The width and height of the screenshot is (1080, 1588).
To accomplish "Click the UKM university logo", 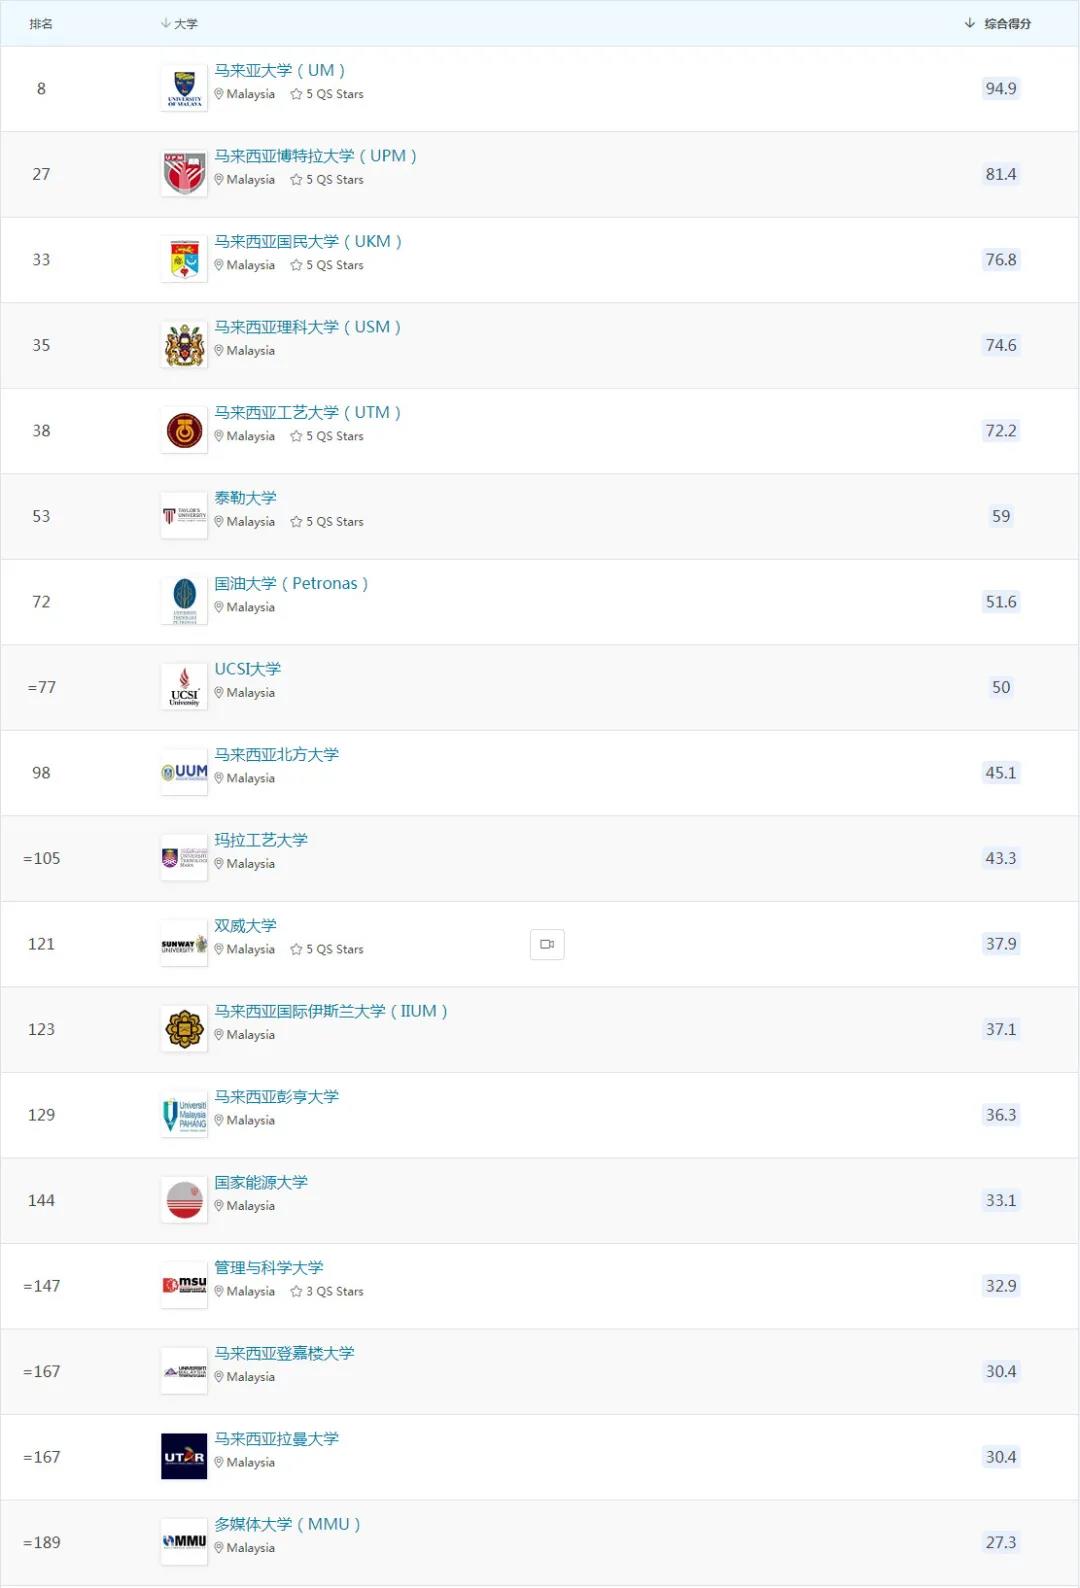I will click(184, 260).
